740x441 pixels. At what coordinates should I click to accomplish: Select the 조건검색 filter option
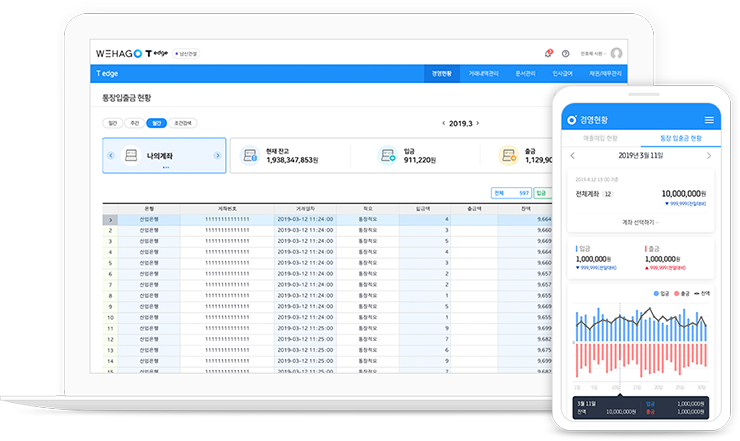pyautogui.click(x=183, y=123)
